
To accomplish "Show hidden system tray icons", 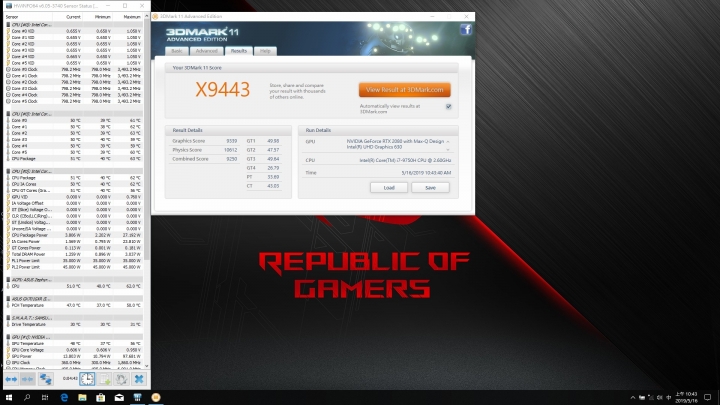I will [633, 398].
